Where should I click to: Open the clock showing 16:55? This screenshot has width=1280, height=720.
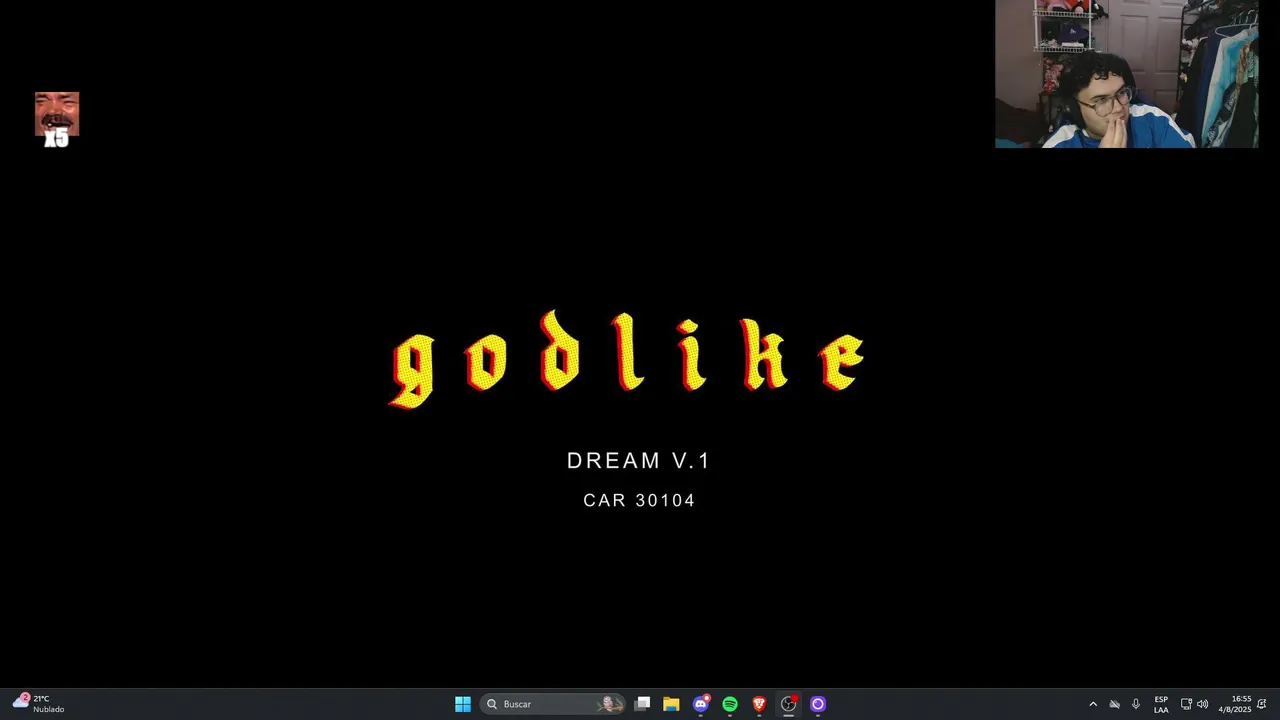coord(1235,704)
